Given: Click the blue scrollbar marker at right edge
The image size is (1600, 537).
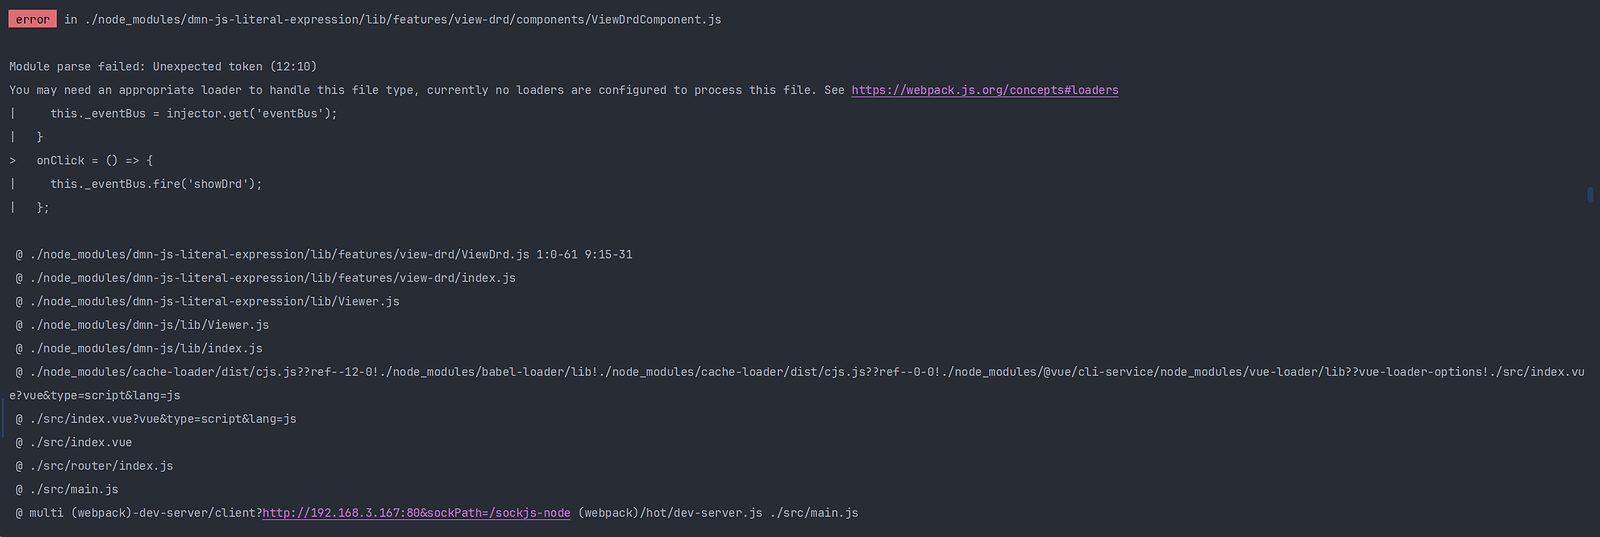Looking at the screenshot, I should point(1590,195).
